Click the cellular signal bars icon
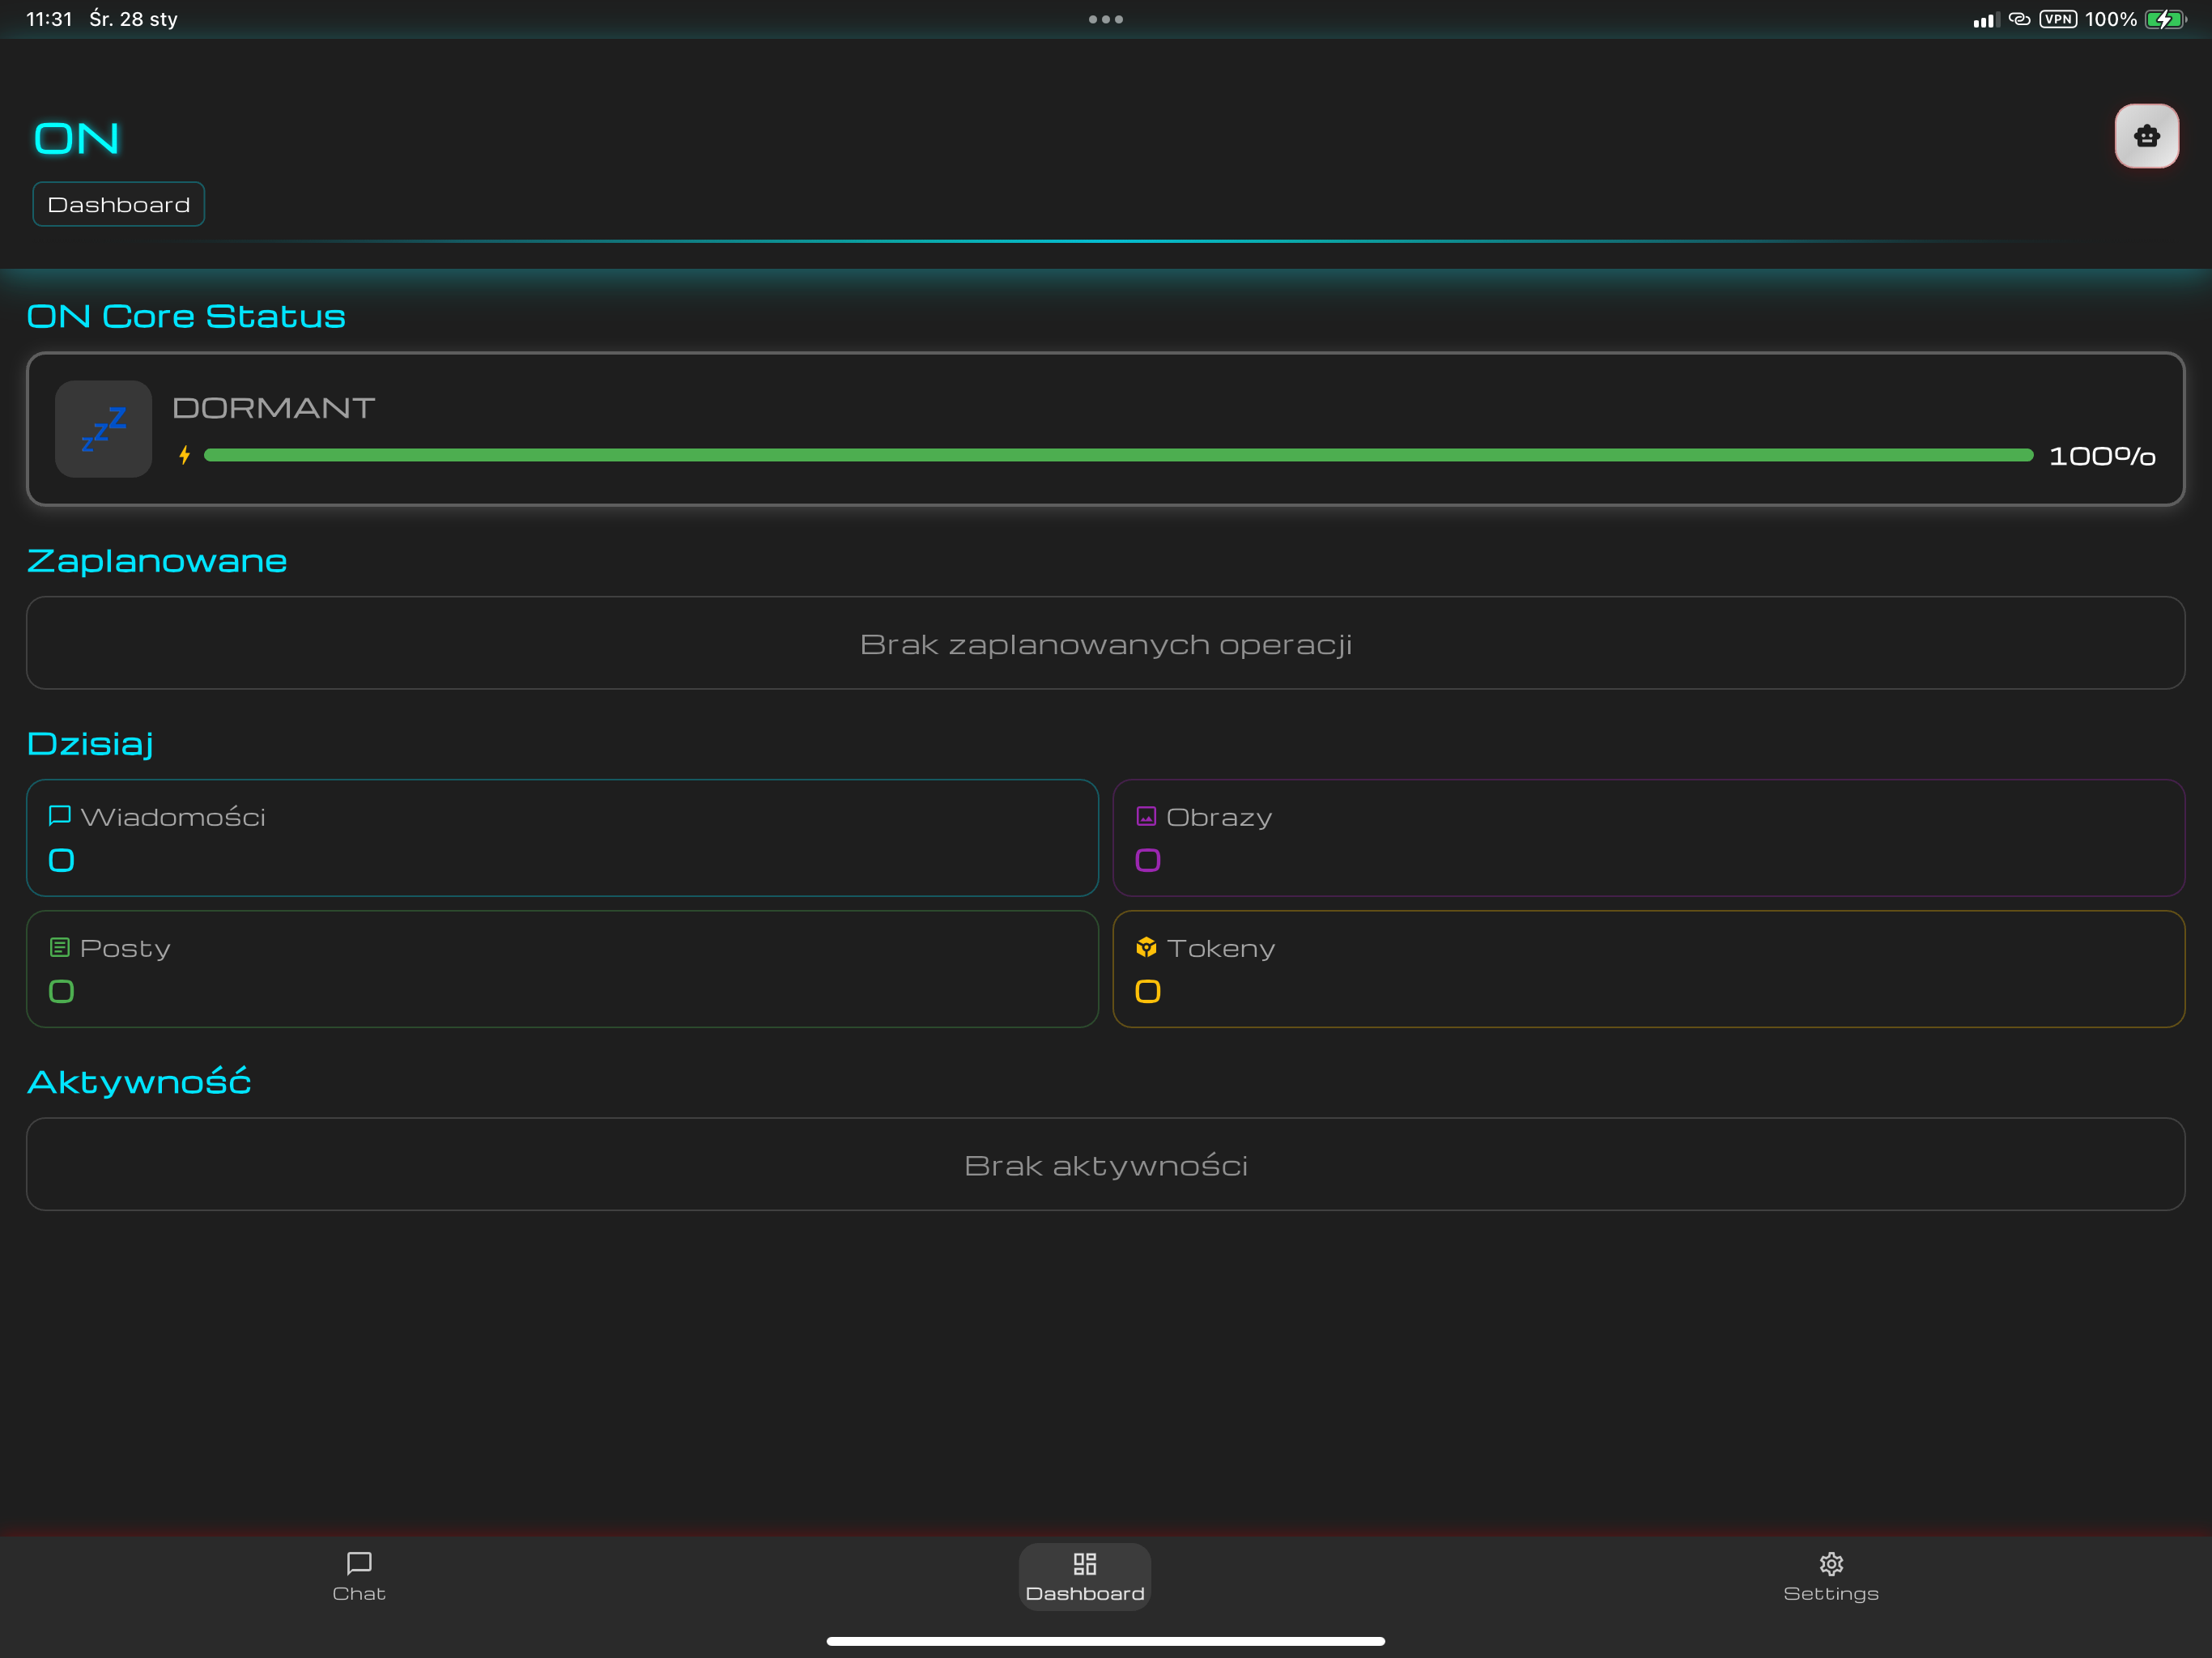Screen dimensions: 2212x1658 click(x=1985, y=20)
